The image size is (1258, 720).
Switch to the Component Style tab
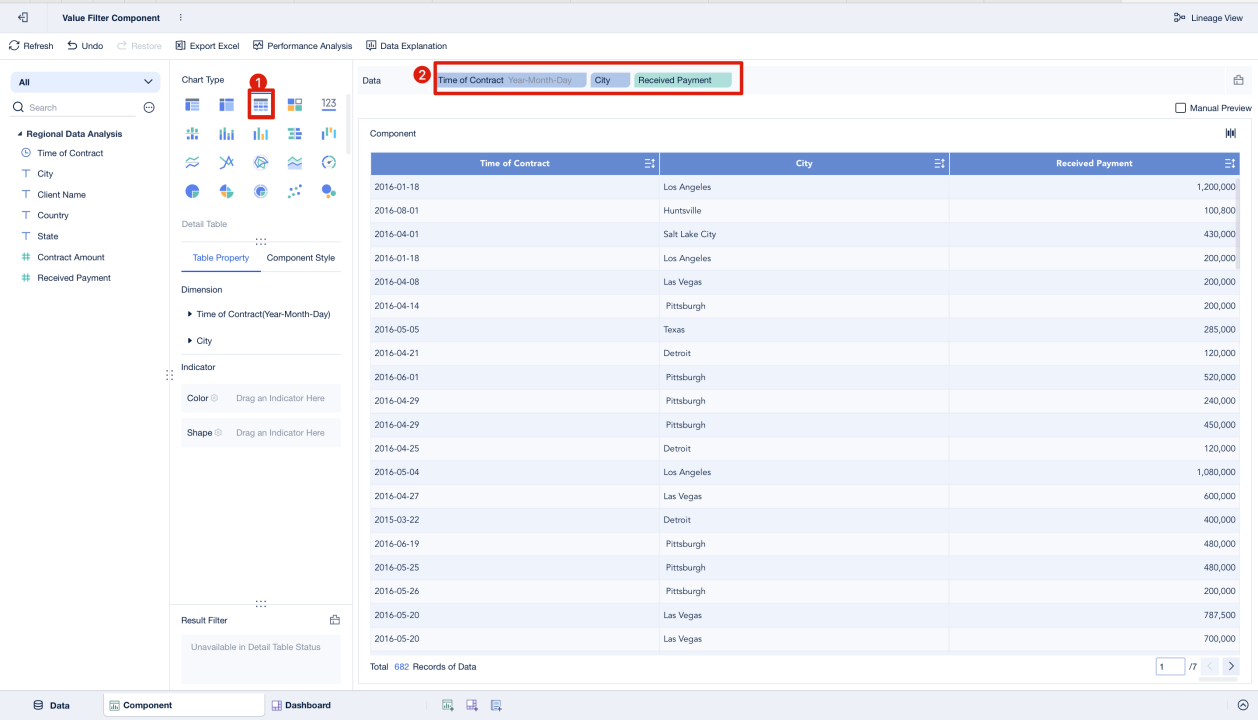click(300, 257)
